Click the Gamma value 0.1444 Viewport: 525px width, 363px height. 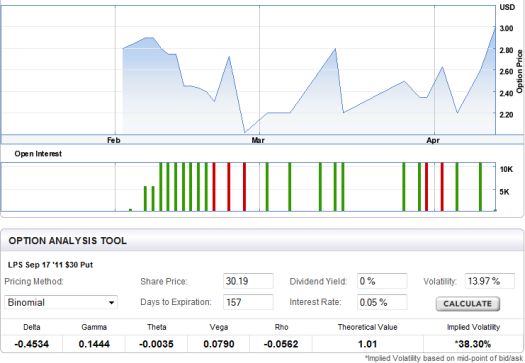(x=94, y=344)
